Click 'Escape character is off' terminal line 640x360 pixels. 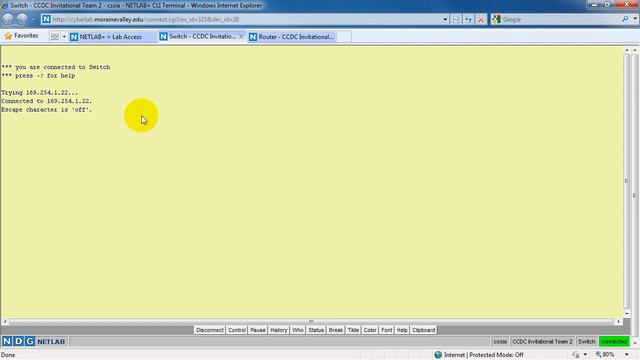click(x=47, y=109)
